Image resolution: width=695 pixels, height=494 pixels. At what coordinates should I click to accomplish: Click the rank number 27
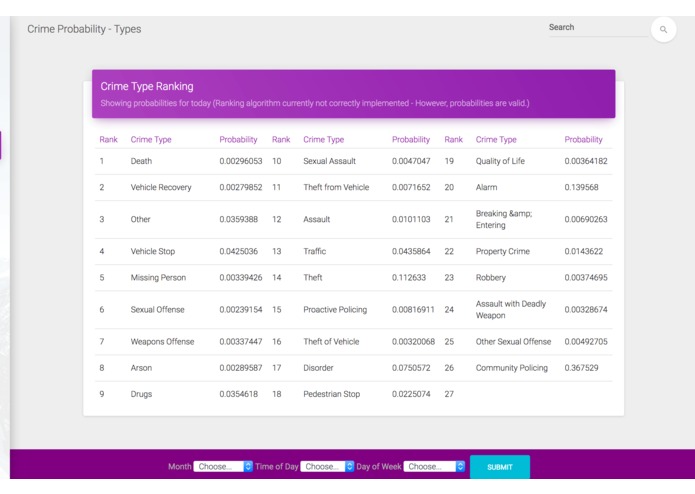coord(449,394)
